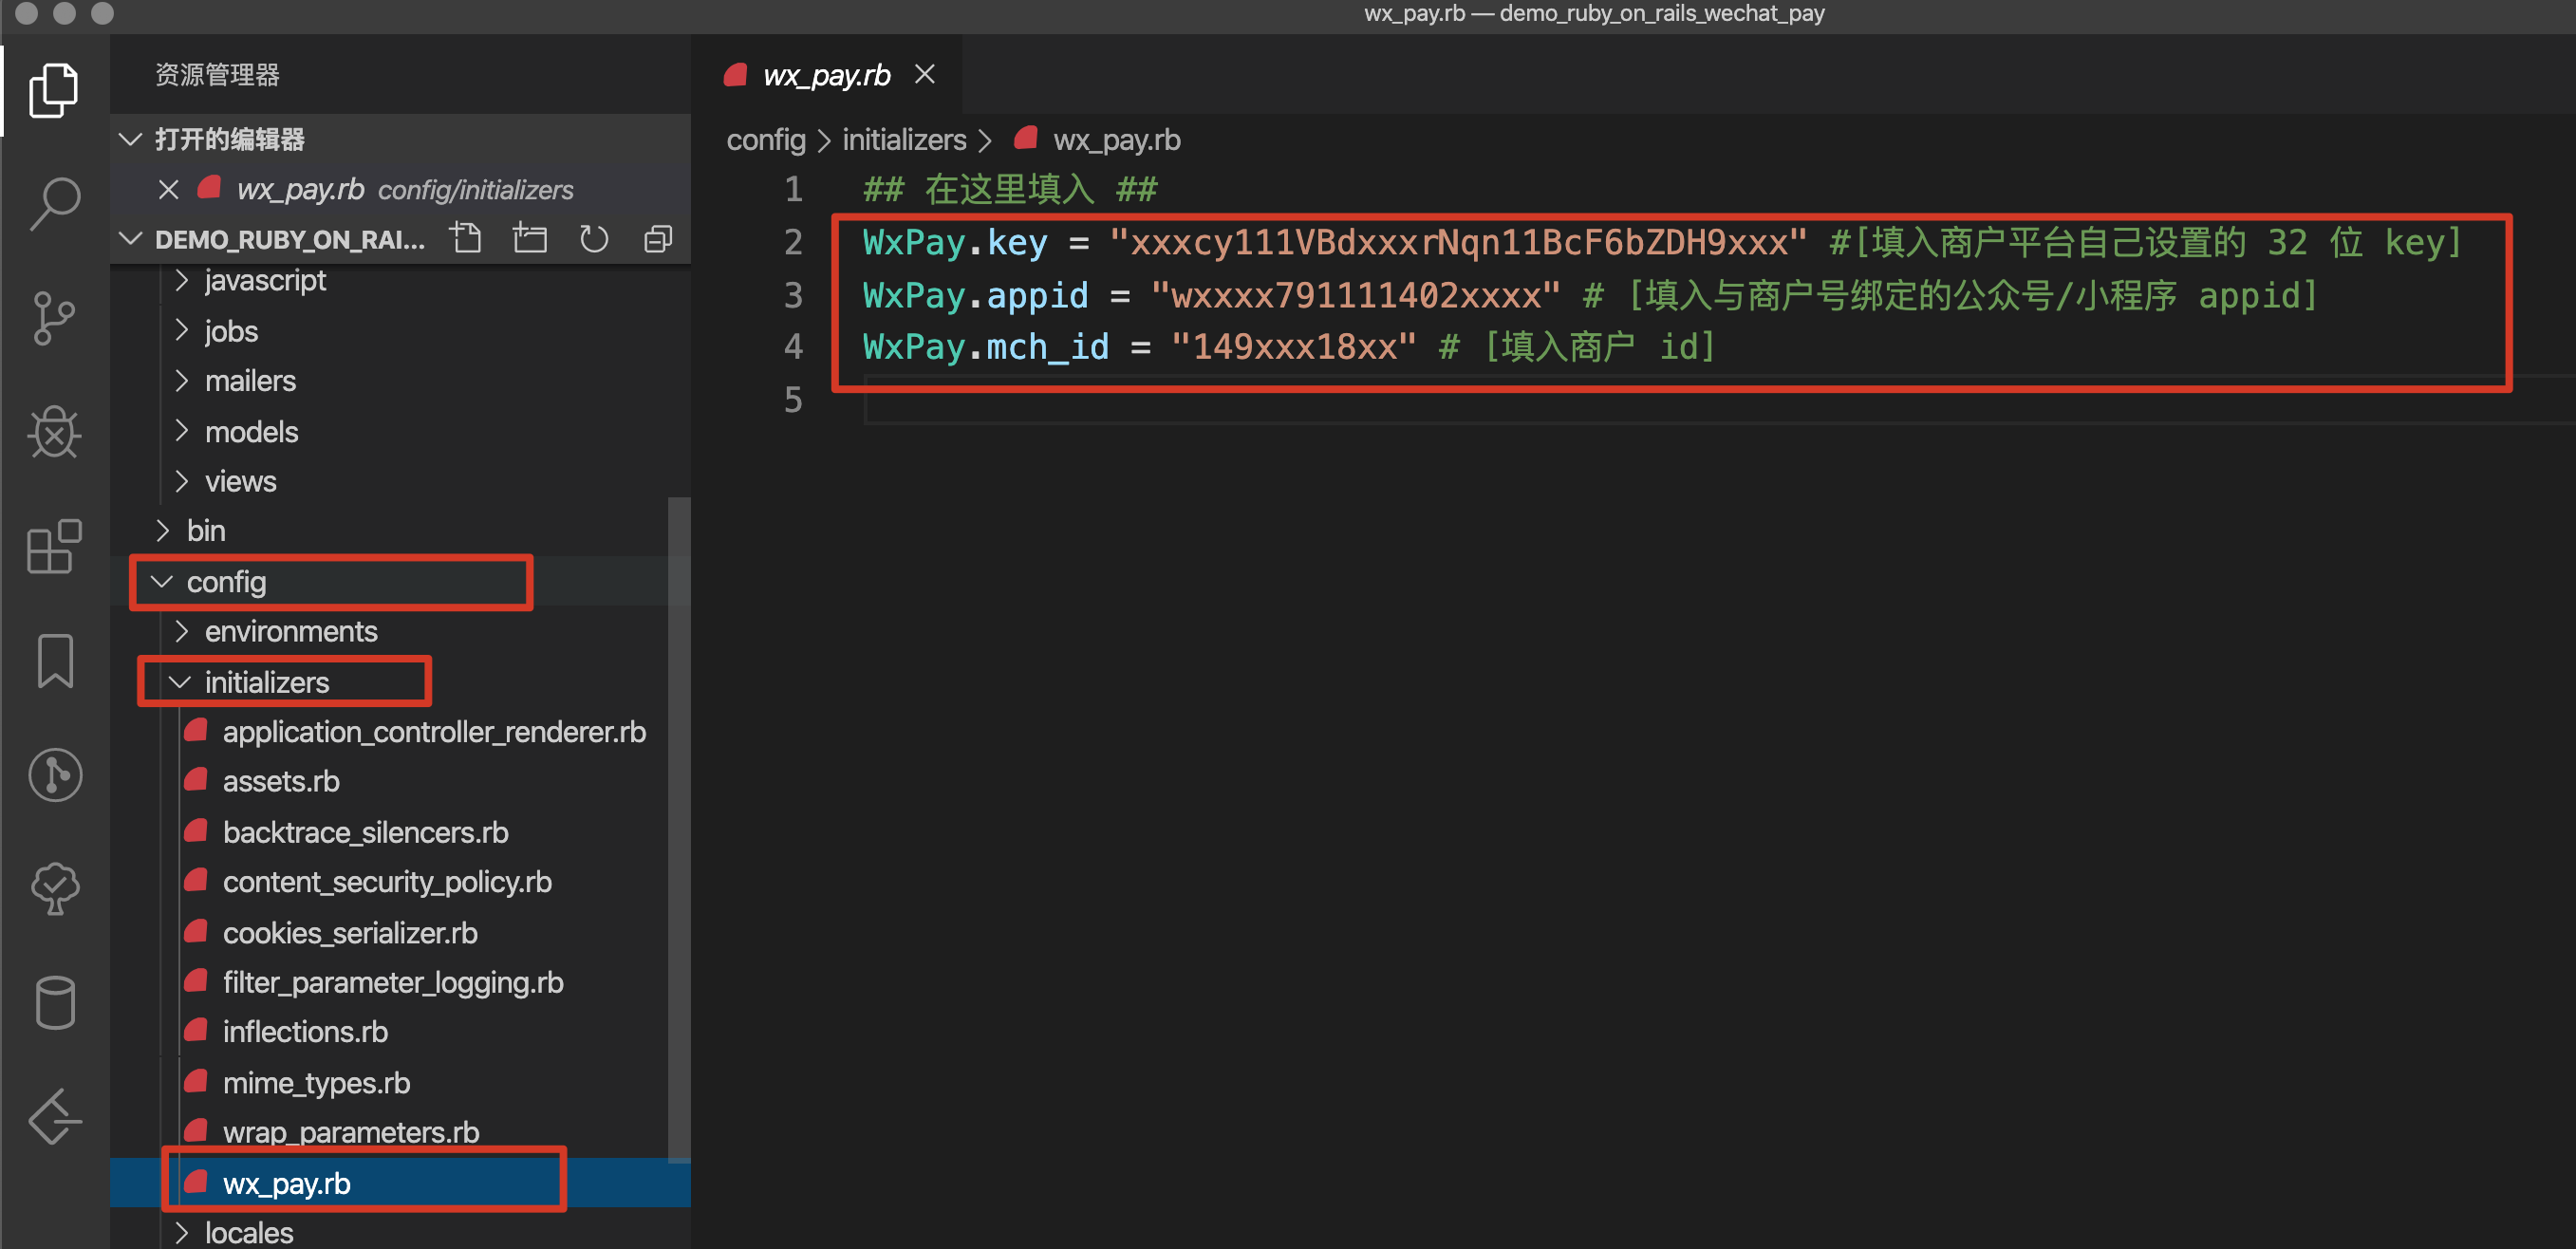Open assets.rb in the file tree
This screenshot has height=1249, width=2576.
[281, 782]
